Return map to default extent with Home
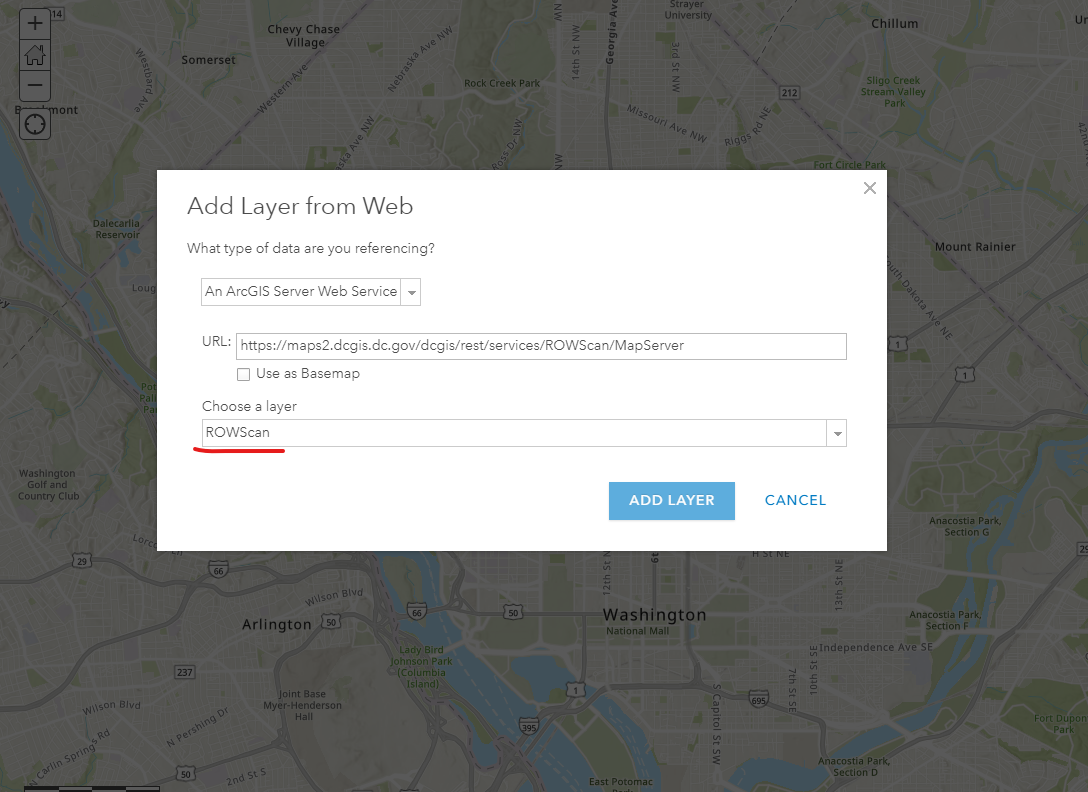 coord(35,55)
